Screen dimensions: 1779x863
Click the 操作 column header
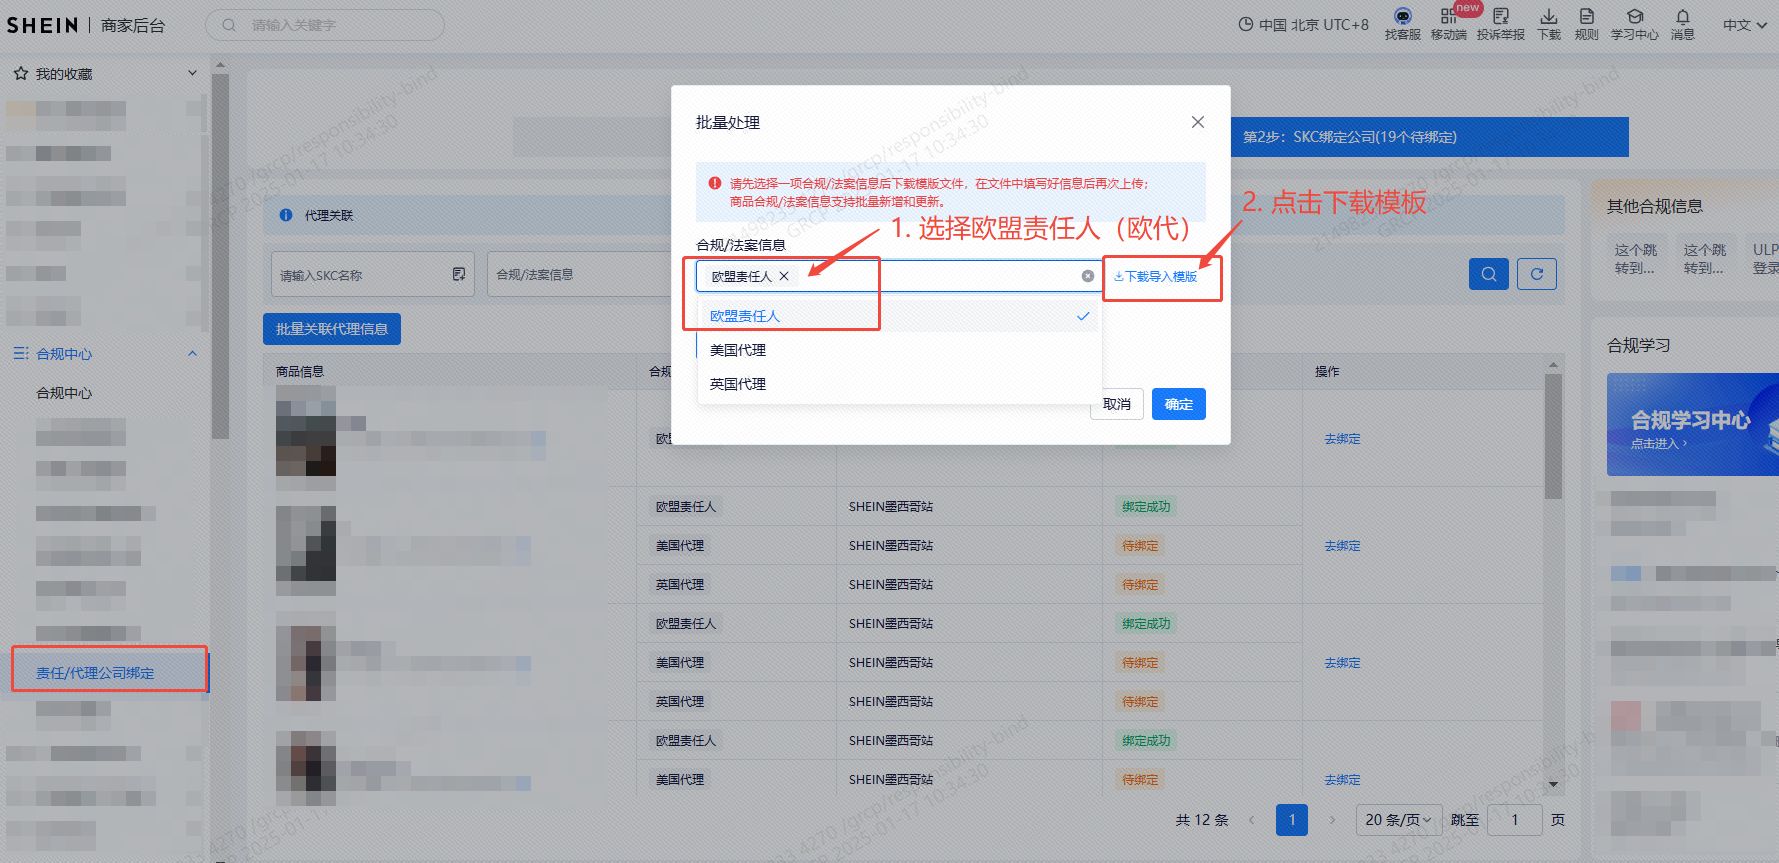click(1327, 371)
